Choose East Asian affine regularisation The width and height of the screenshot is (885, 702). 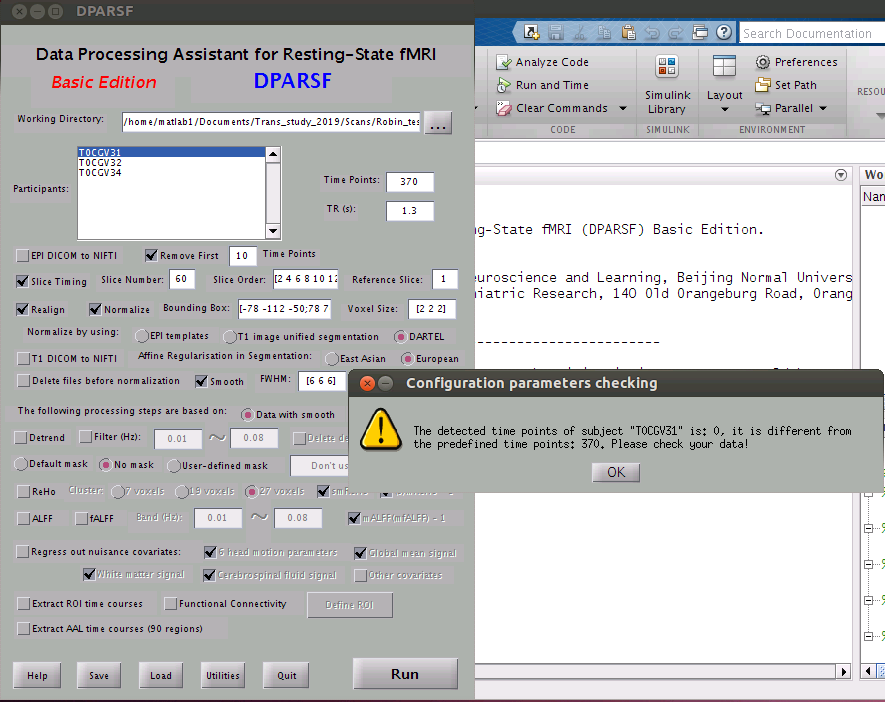tap(332, 359)
